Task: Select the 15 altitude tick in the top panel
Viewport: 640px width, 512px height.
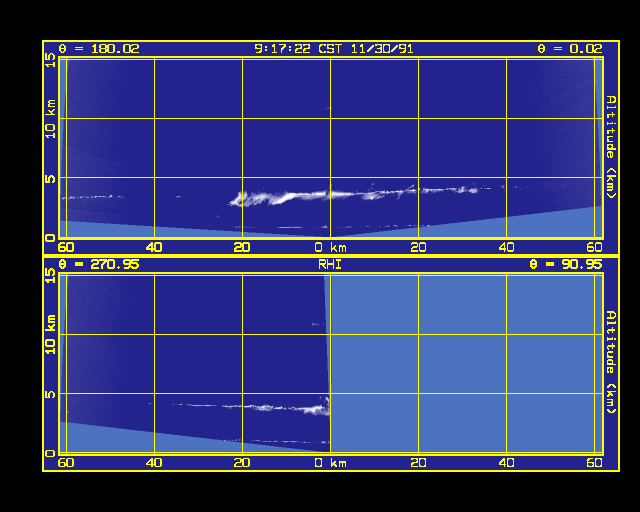Action: (50, 60)
